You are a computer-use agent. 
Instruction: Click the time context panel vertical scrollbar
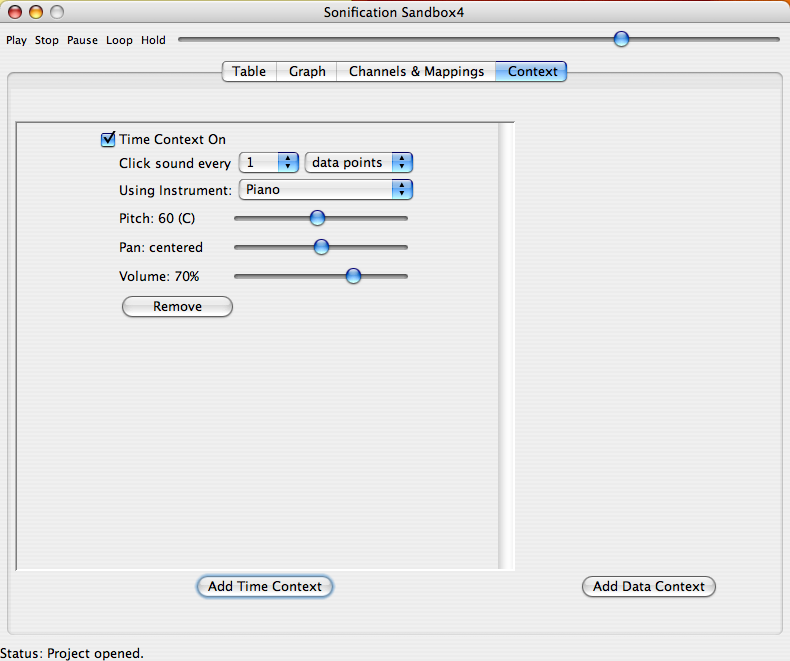click(505, 346)
